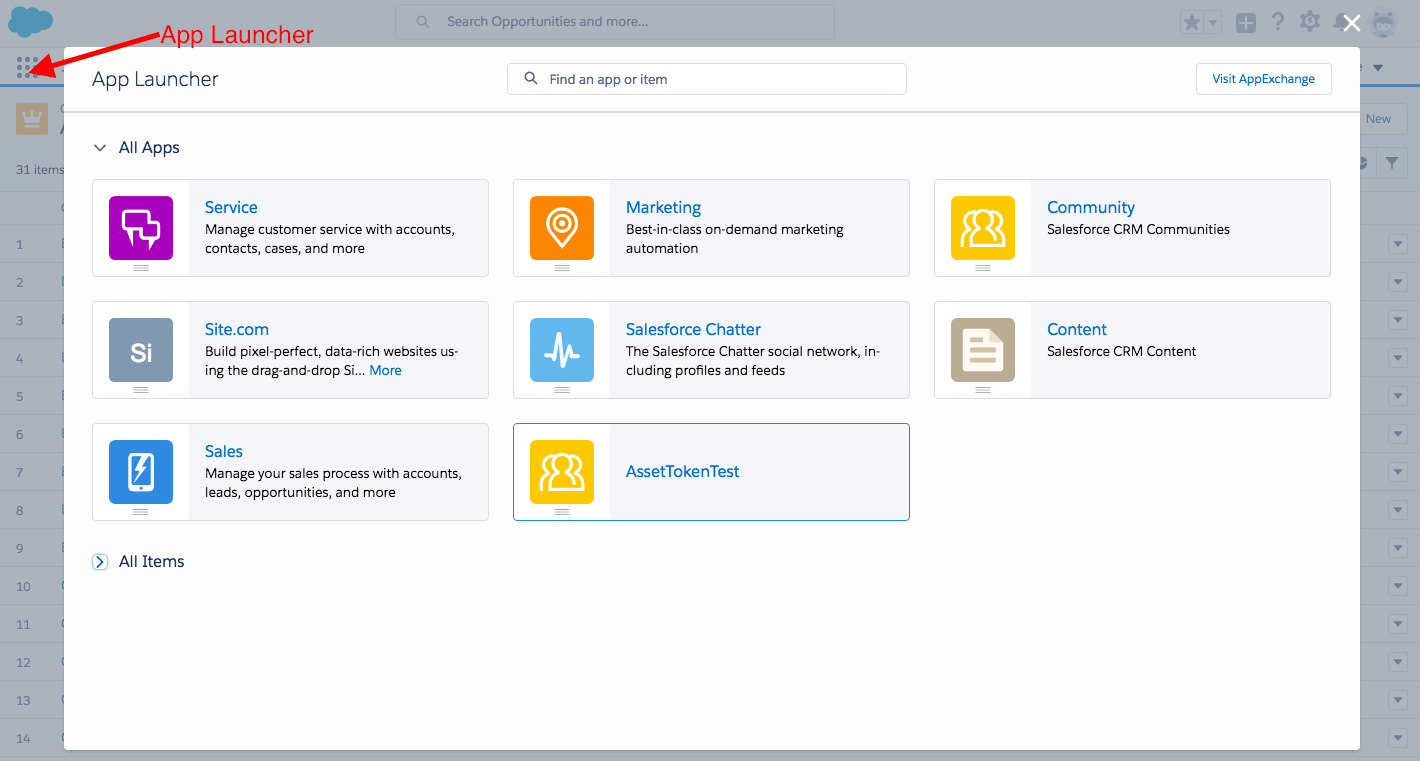The image size is (1420, 761).
Task: Click the magnifier icon in app search
Action: [x=531, y=79]
